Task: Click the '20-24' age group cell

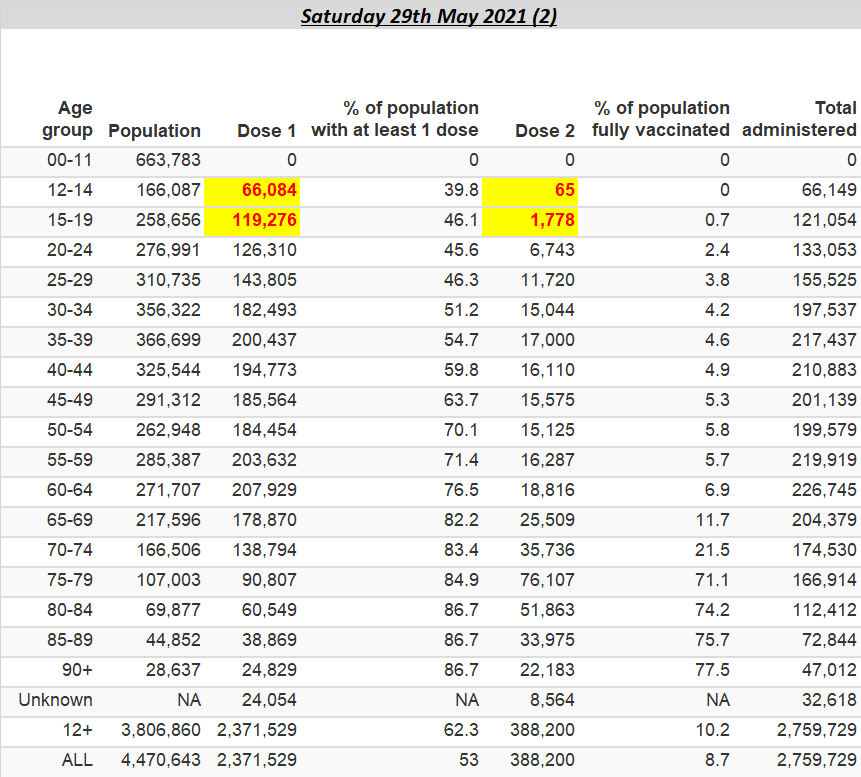Action: (70, 250)
